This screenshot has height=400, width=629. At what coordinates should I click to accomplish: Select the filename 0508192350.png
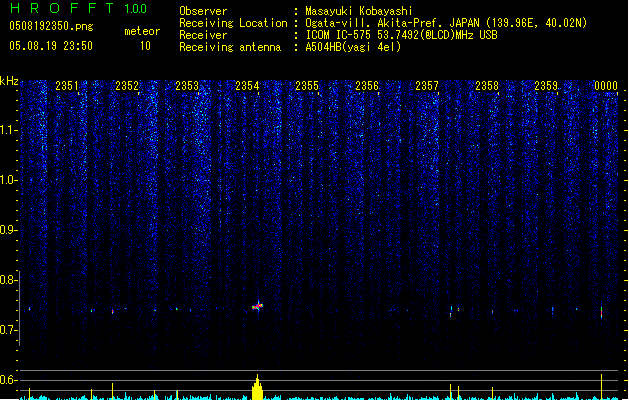click(x=51, y=27)
